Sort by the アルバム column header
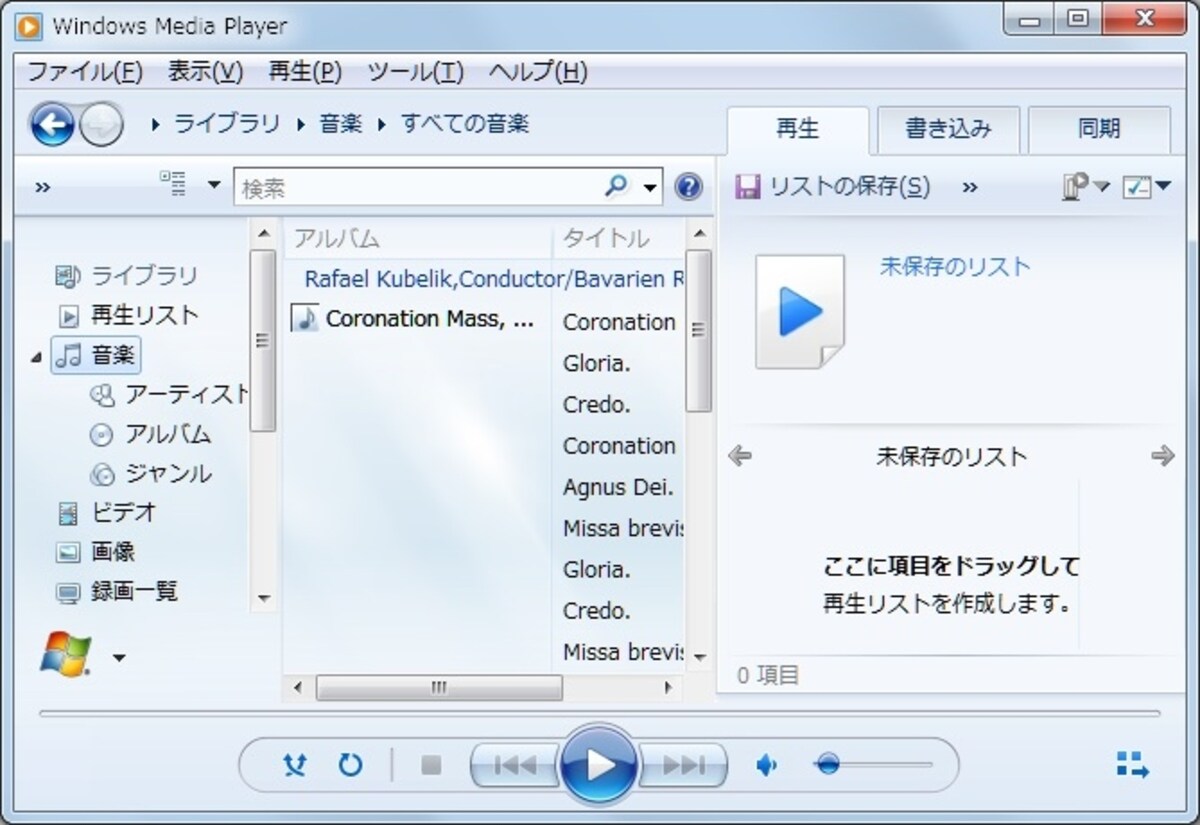Image resolution: width=1200 pixels, height=825 pixels. point(417,238)
